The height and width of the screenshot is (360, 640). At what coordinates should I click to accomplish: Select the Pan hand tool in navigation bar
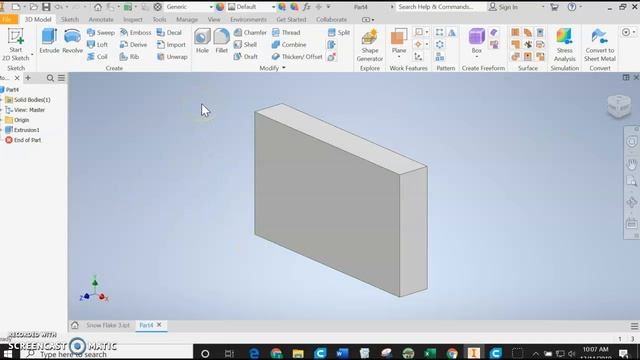(x=631, y=164)
